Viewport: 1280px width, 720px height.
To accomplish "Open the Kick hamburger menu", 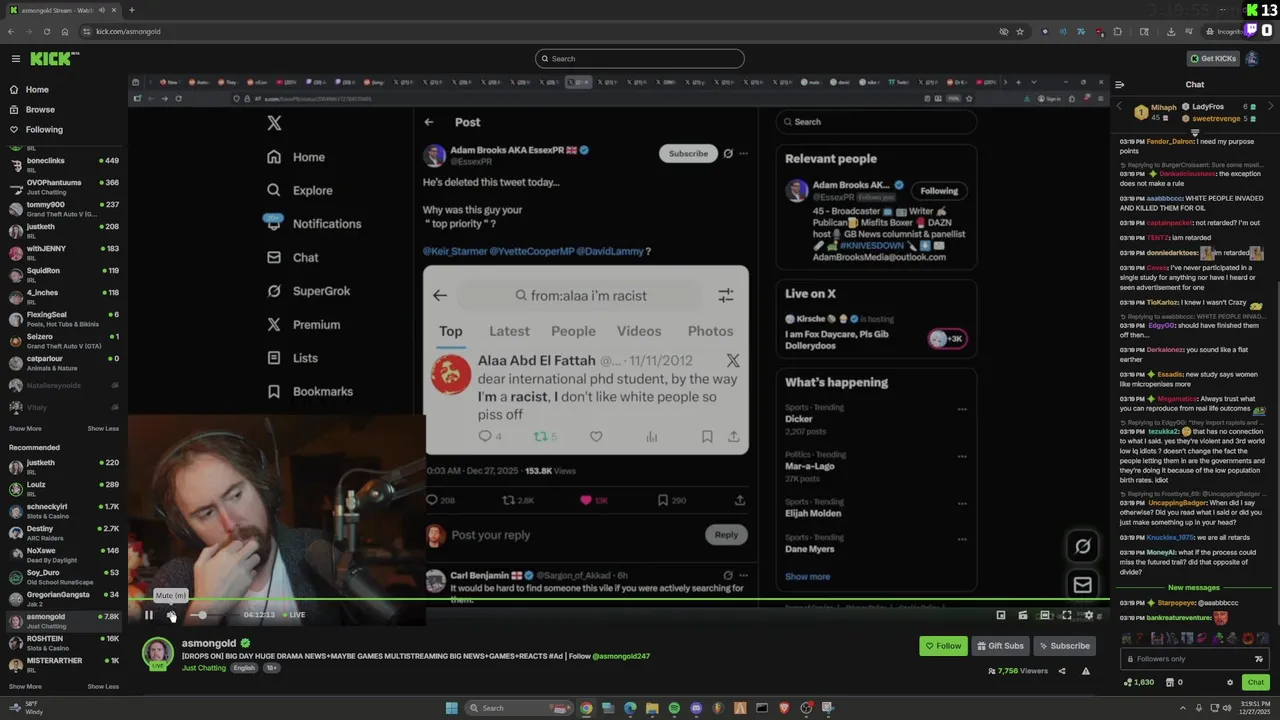I will tap(15, 59).
